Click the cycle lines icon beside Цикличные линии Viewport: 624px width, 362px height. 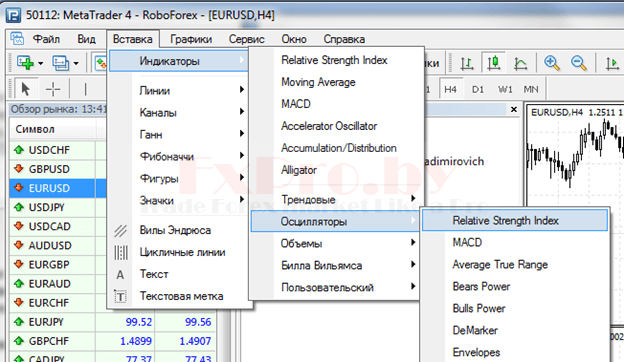[x=121, y=252]
